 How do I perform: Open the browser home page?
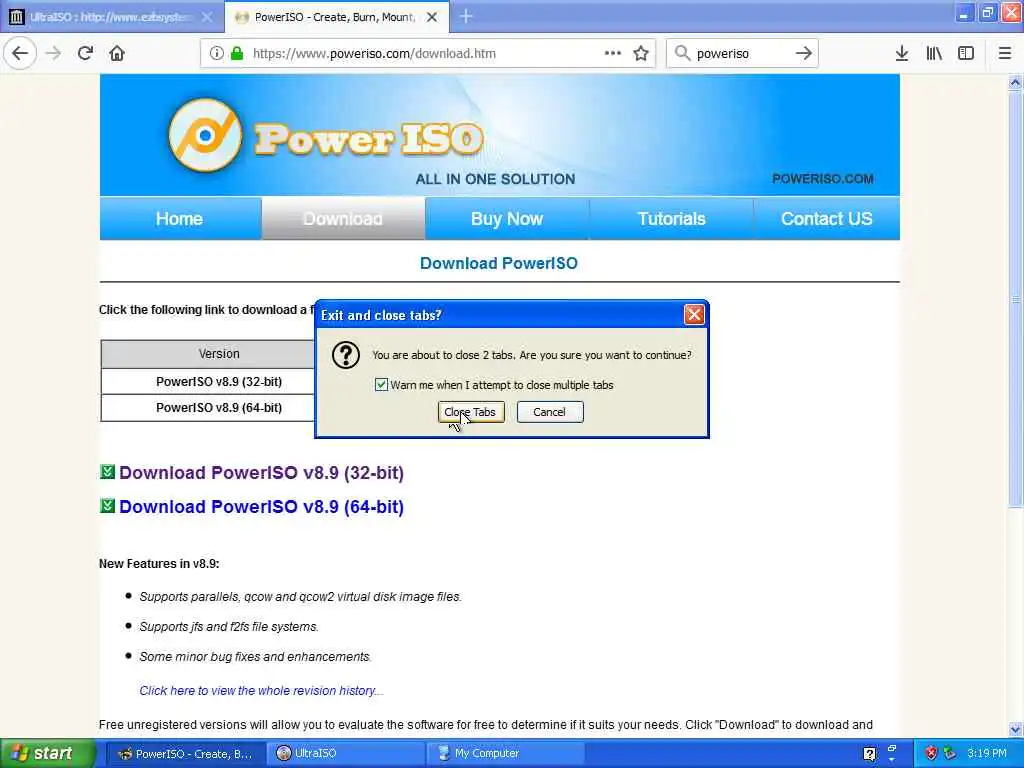coord(117,53)
